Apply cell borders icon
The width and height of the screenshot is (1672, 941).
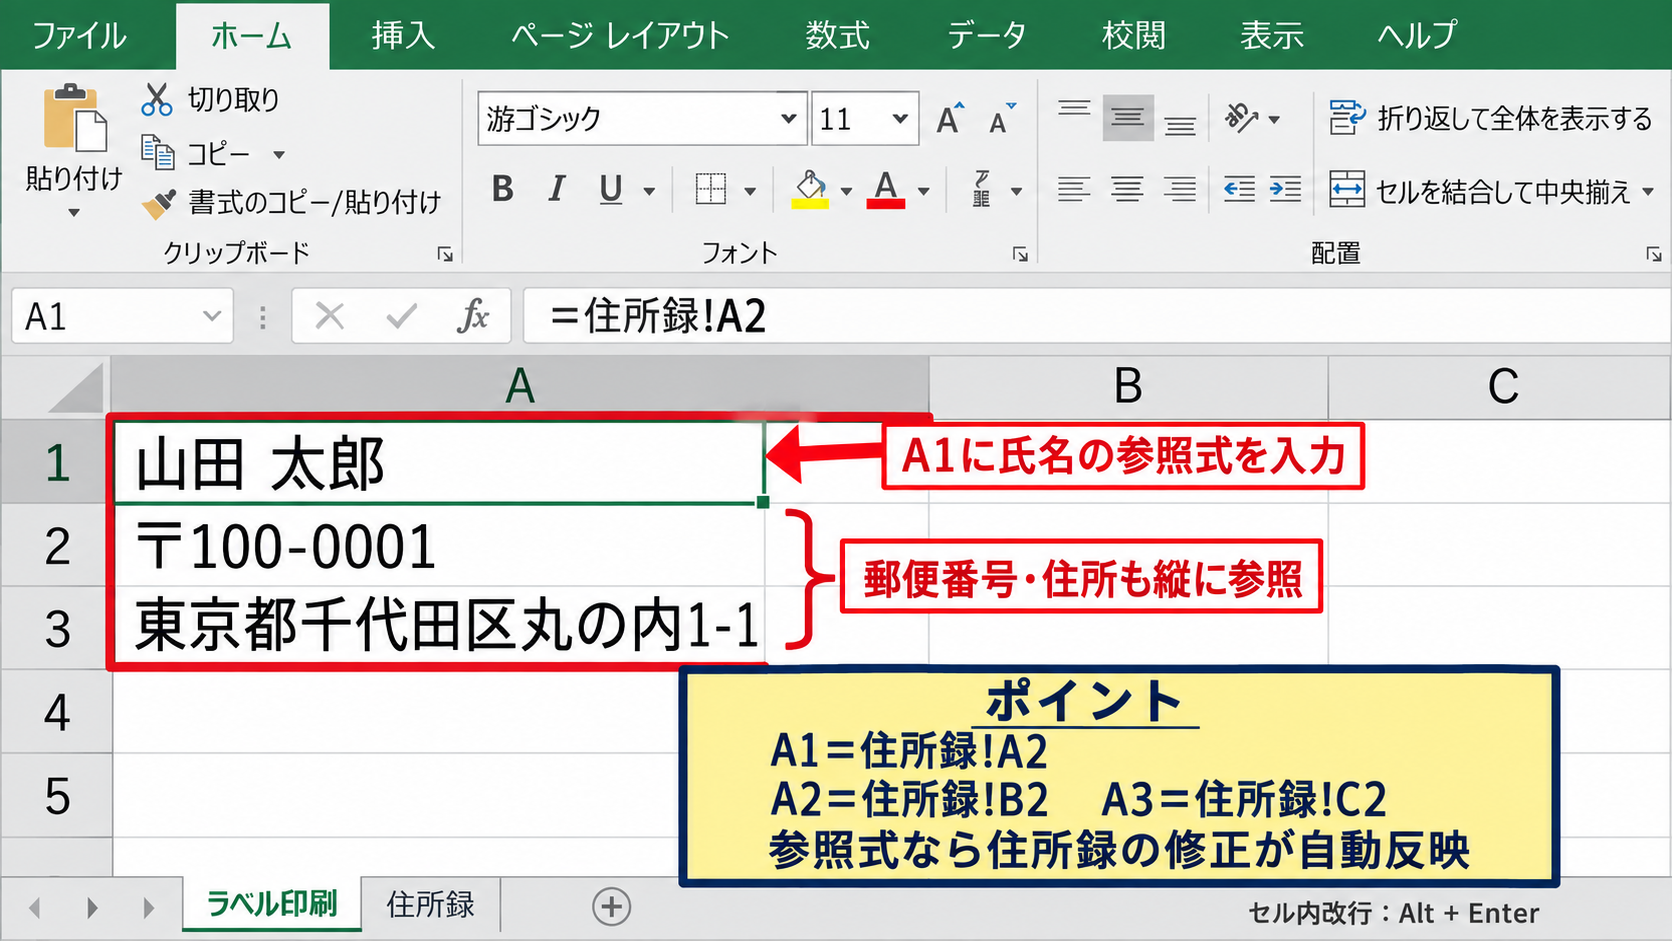tap(711, 189)
